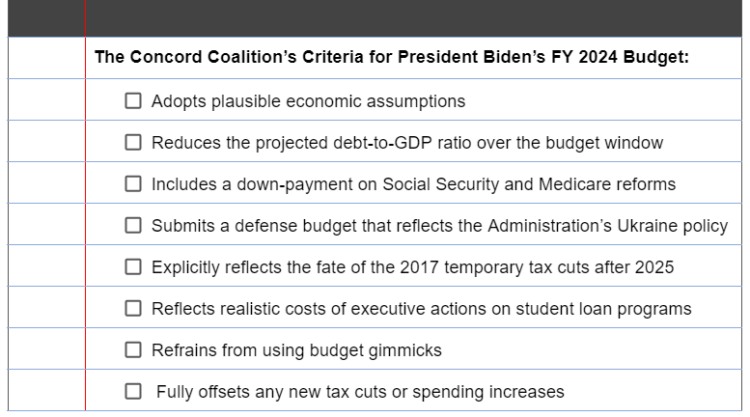Click the 'Submits a defense budget' text line
750x417 pixels.
(440, 226)
